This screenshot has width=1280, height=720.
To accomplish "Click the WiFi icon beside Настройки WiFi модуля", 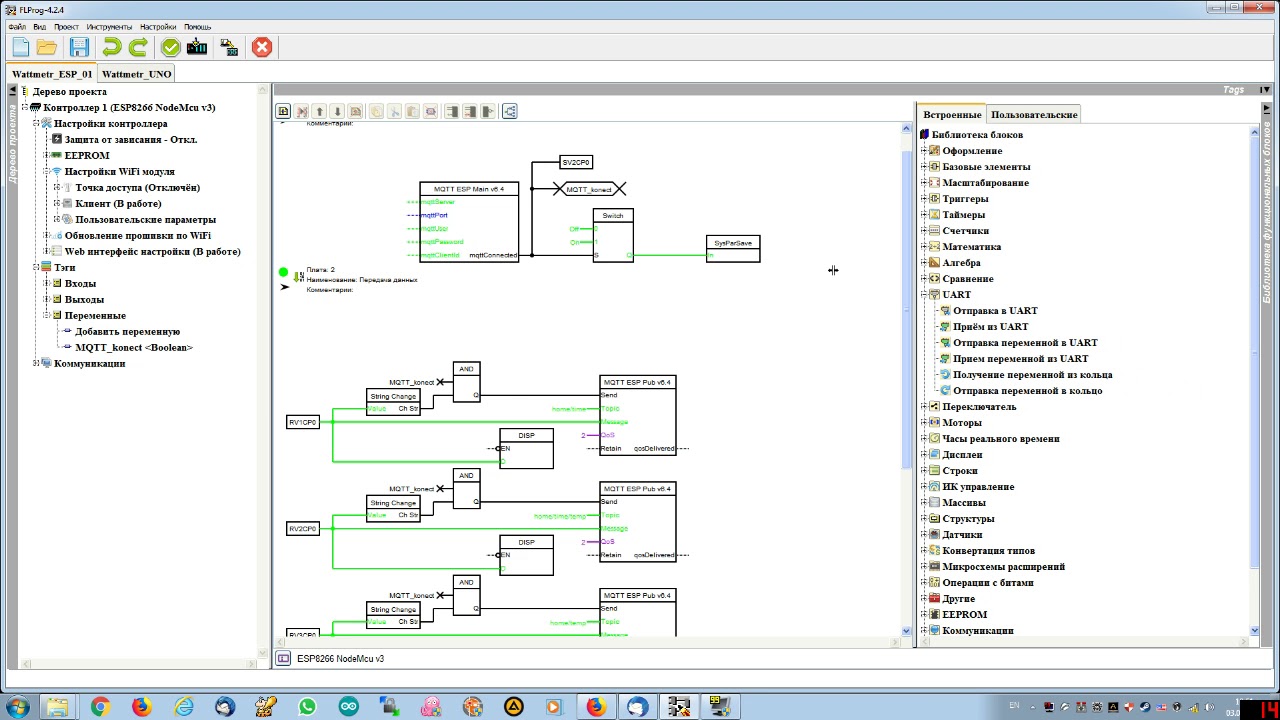I will [x=57, y=172].
